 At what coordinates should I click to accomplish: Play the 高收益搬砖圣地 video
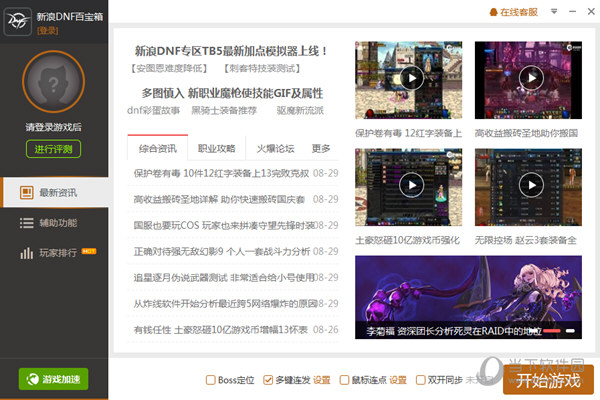pos(531,78)
